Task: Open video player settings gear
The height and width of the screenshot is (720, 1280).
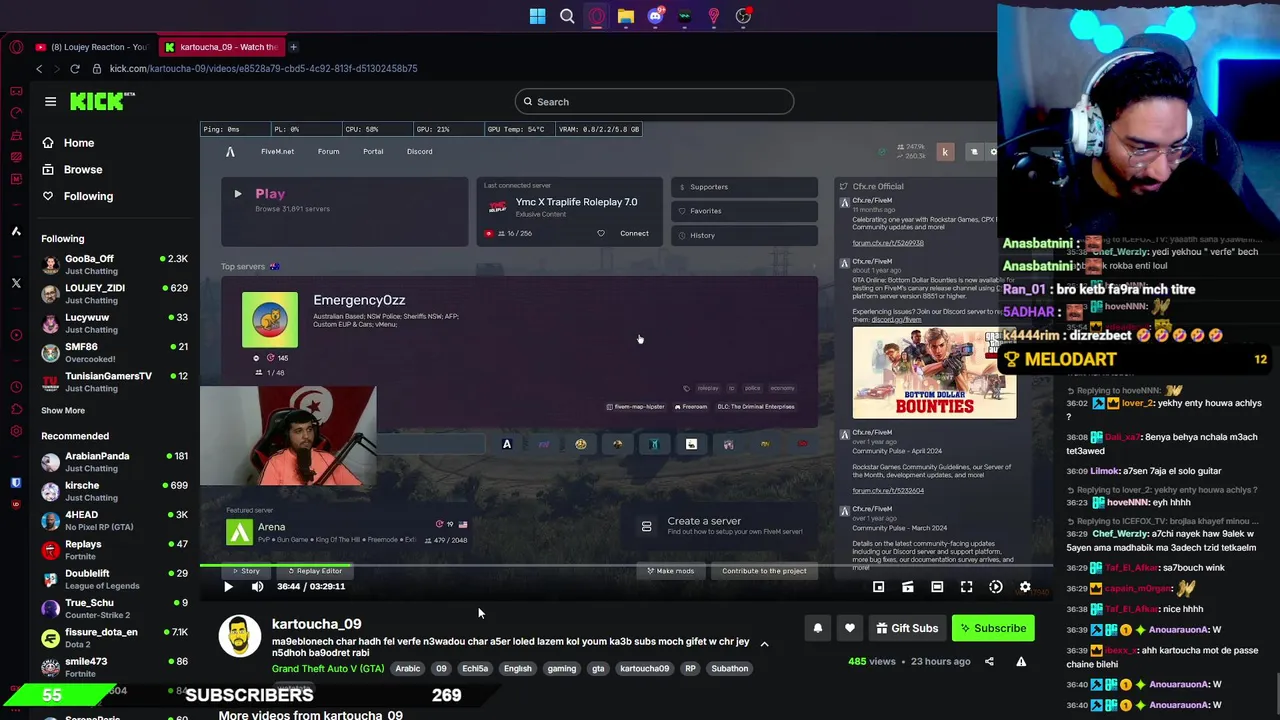Action: (x=1025, y=587)
